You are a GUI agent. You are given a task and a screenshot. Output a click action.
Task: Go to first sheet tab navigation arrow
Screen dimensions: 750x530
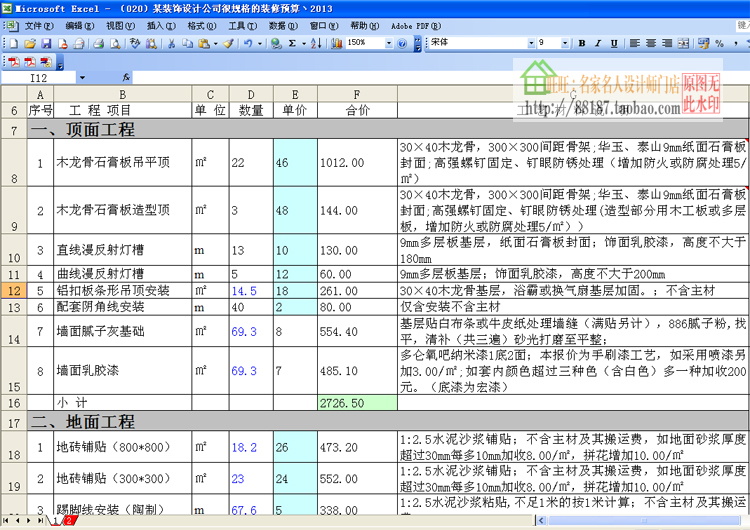click(x=5, y=520)
